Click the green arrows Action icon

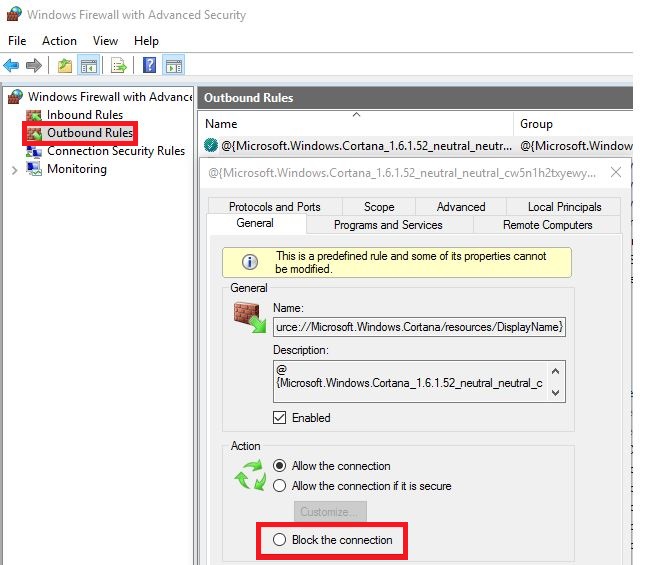pos(250,474)
